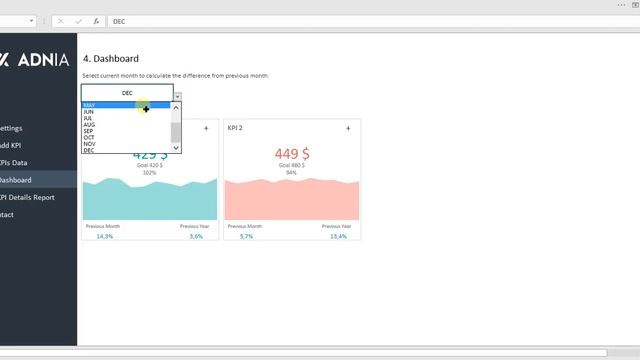Viewport: 640px width, 360px height.
Task: Select MAY in the month dropdown list
Action: pos(126,105)
